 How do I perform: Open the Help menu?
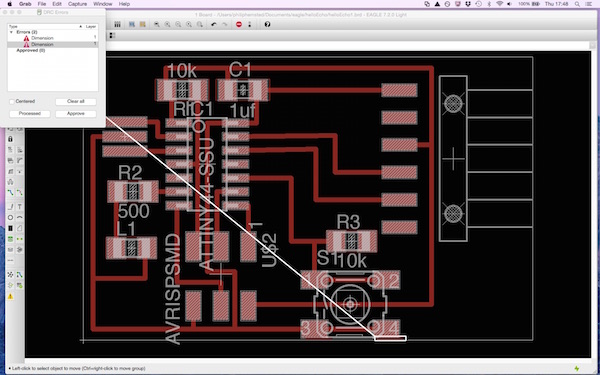[x=124, y=4]
